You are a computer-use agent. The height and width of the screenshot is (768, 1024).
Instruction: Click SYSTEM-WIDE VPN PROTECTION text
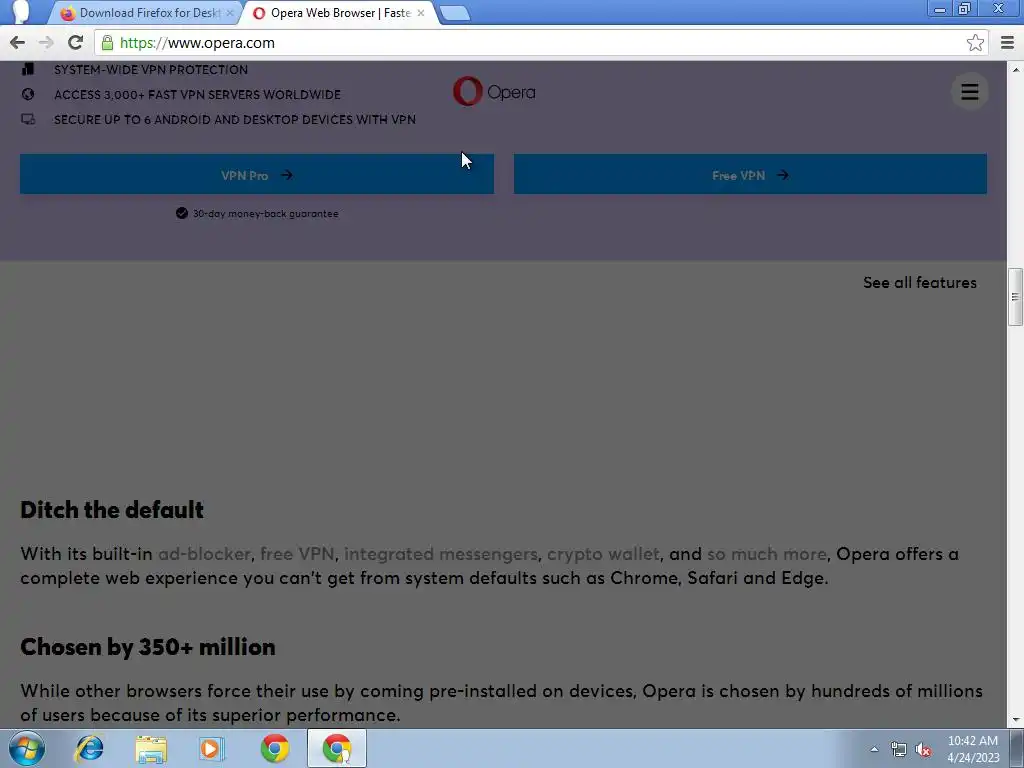[151, 70]
